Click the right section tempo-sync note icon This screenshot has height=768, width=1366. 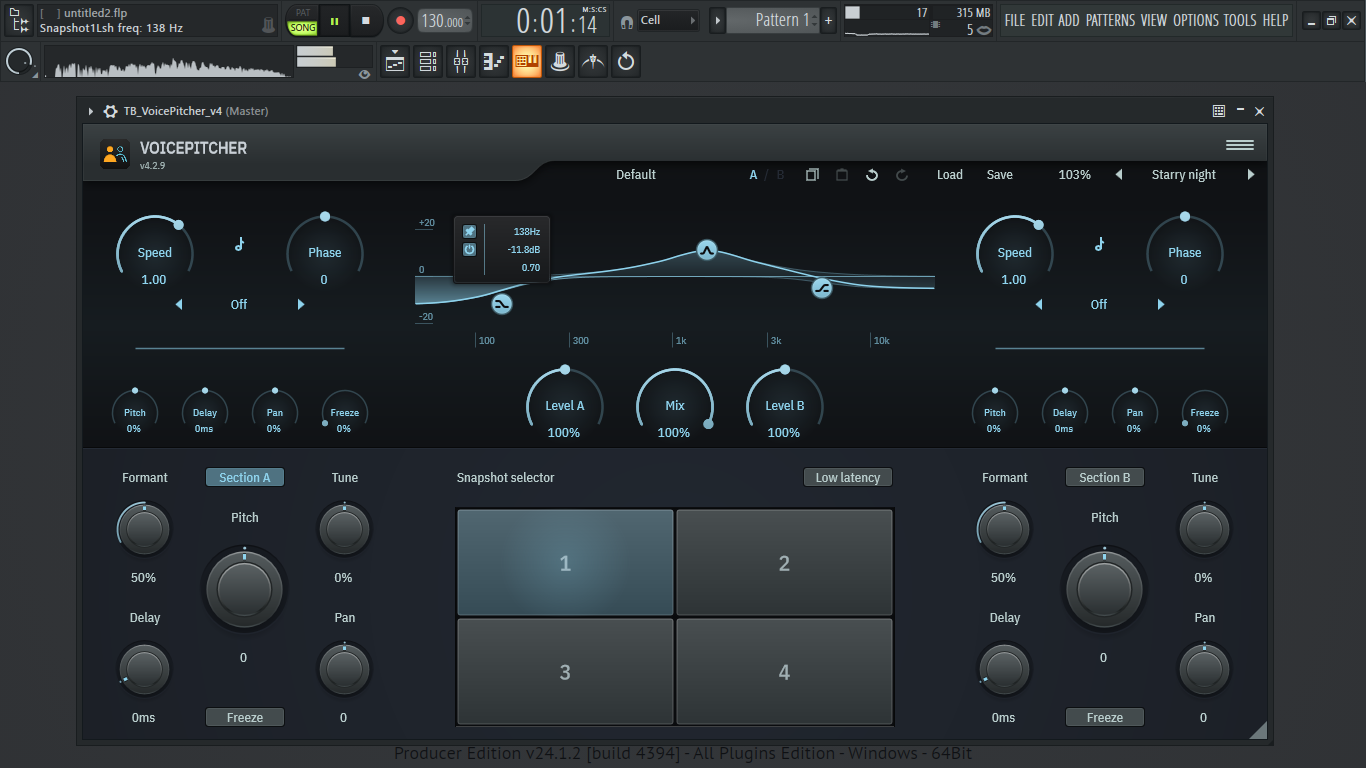pos(1099,244)
